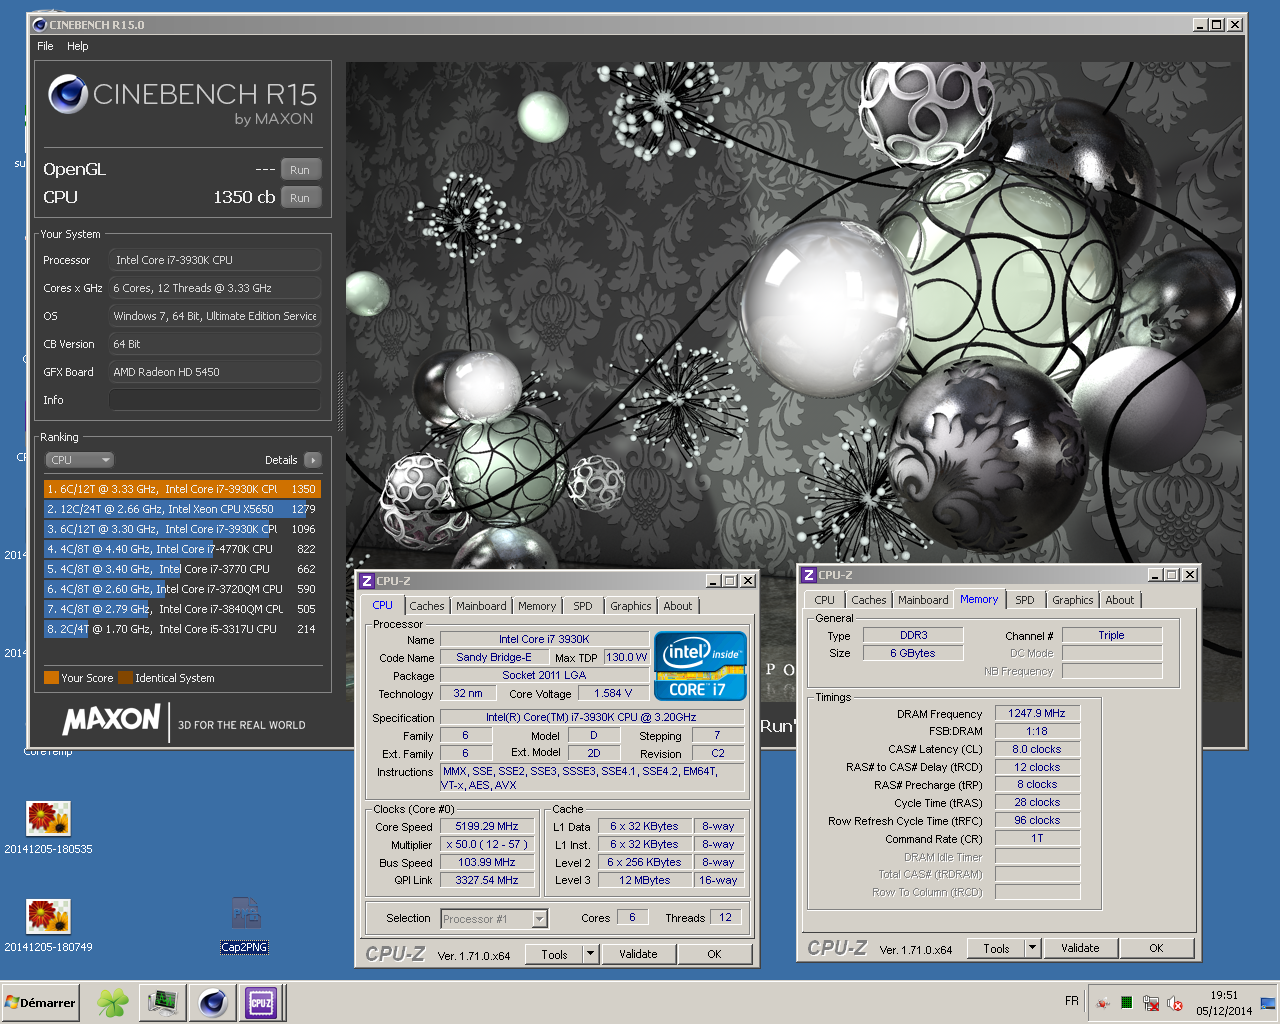
Task: Switch to Caches tab in left CPU-Z
Action: tap(427, 606)
